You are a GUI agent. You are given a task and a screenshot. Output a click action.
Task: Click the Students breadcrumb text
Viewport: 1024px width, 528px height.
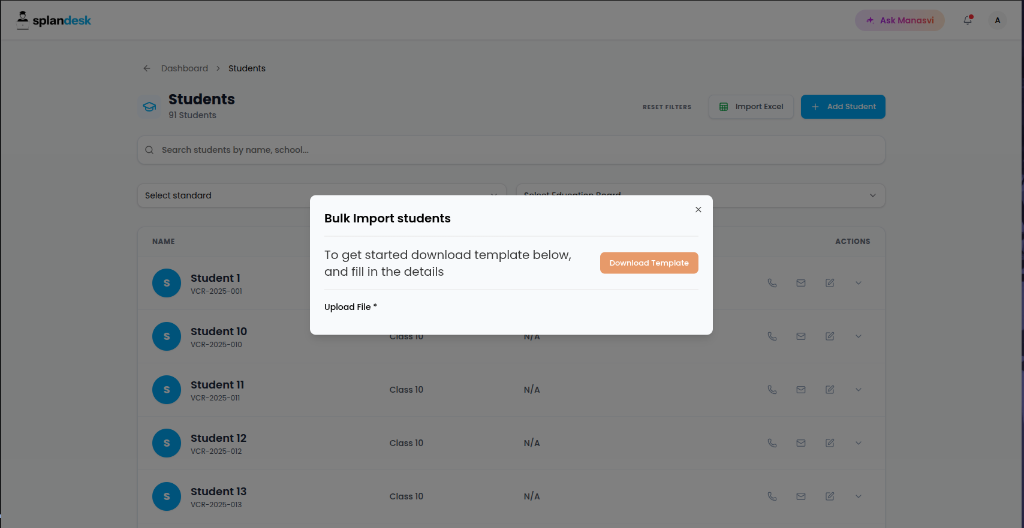(x=247, y=68)
